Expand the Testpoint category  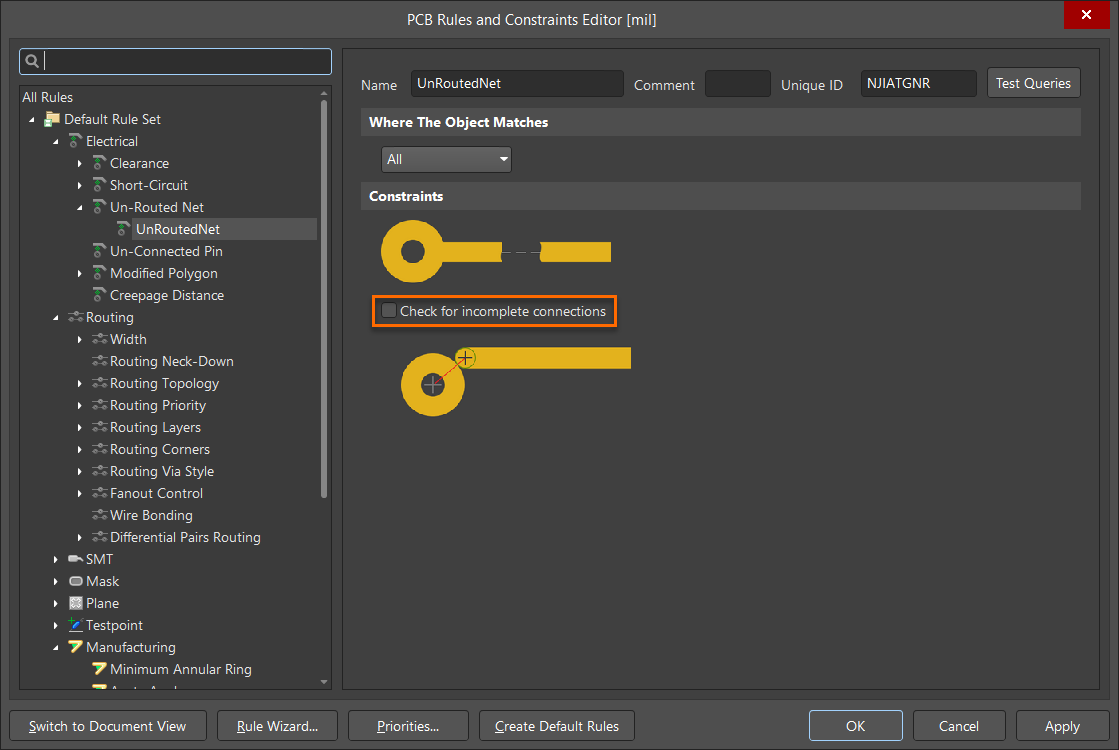[x=56, y=625]
